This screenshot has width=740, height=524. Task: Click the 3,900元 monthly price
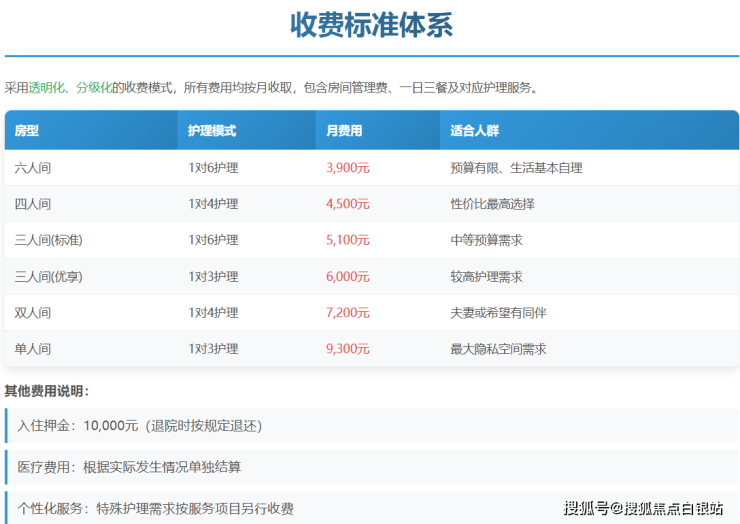[347, 168]
